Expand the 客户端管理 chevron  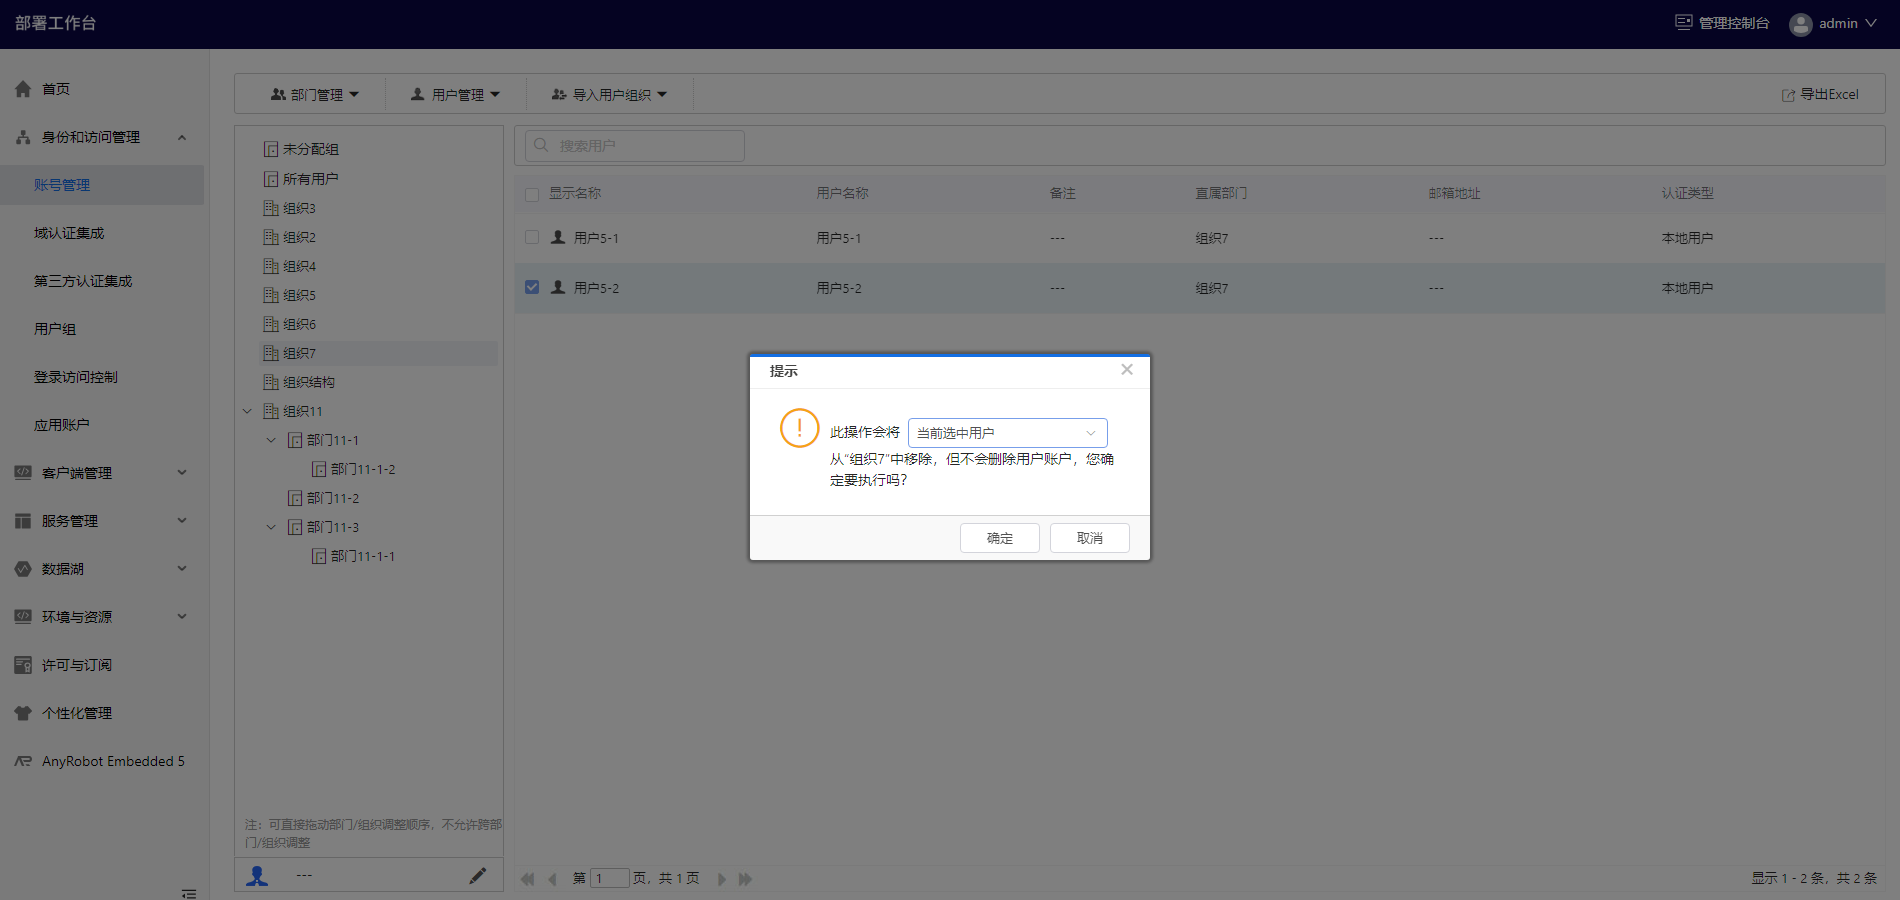pos(182,473)
